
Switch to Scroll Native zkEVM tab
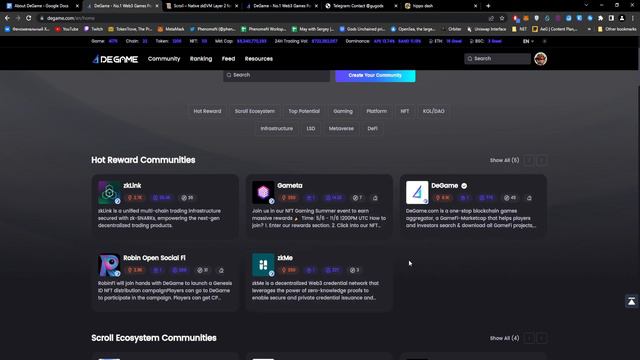[x=202, y=6]
